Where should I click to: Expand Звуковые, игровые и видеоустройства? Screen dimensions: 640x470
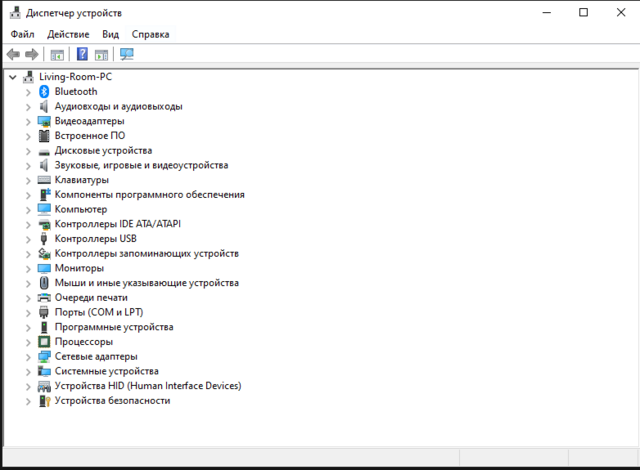pyautogui.click(x=28, y=166)
